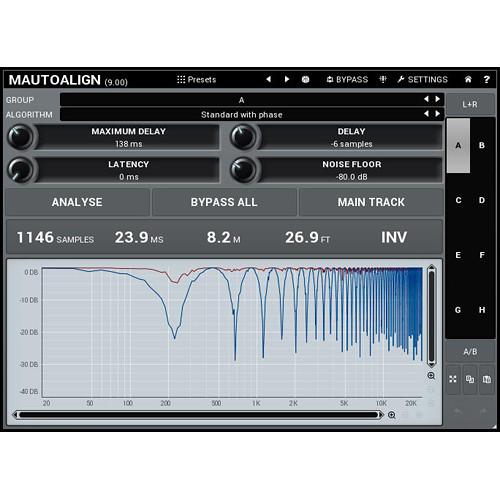
Task: Click the graph vertical scrollbar
Action: point(431,316)
